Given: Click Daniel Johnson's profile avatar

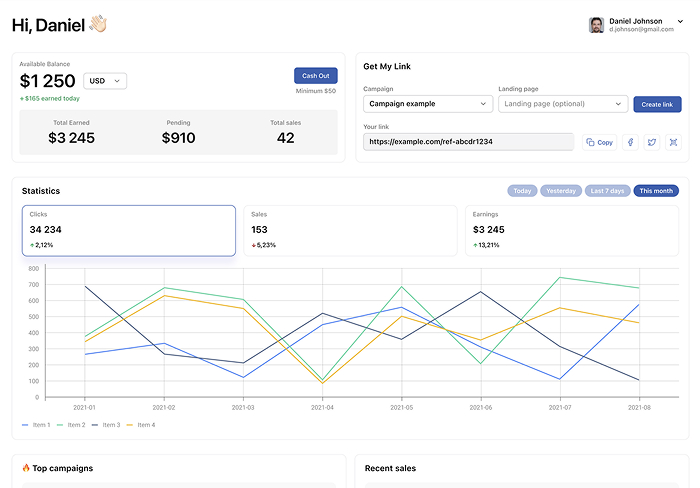Looking at the screenshot, I should tap(596, 25).
